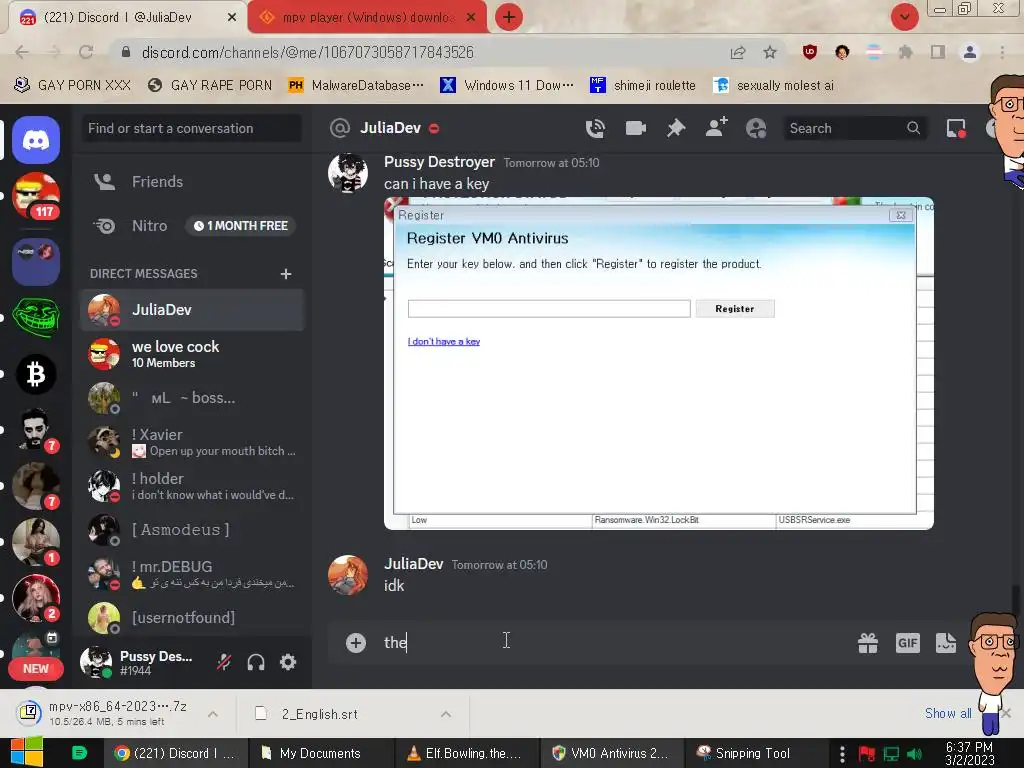Click Show all downloads link
The width and height of the screenshot is (1024, 768).
948,713
